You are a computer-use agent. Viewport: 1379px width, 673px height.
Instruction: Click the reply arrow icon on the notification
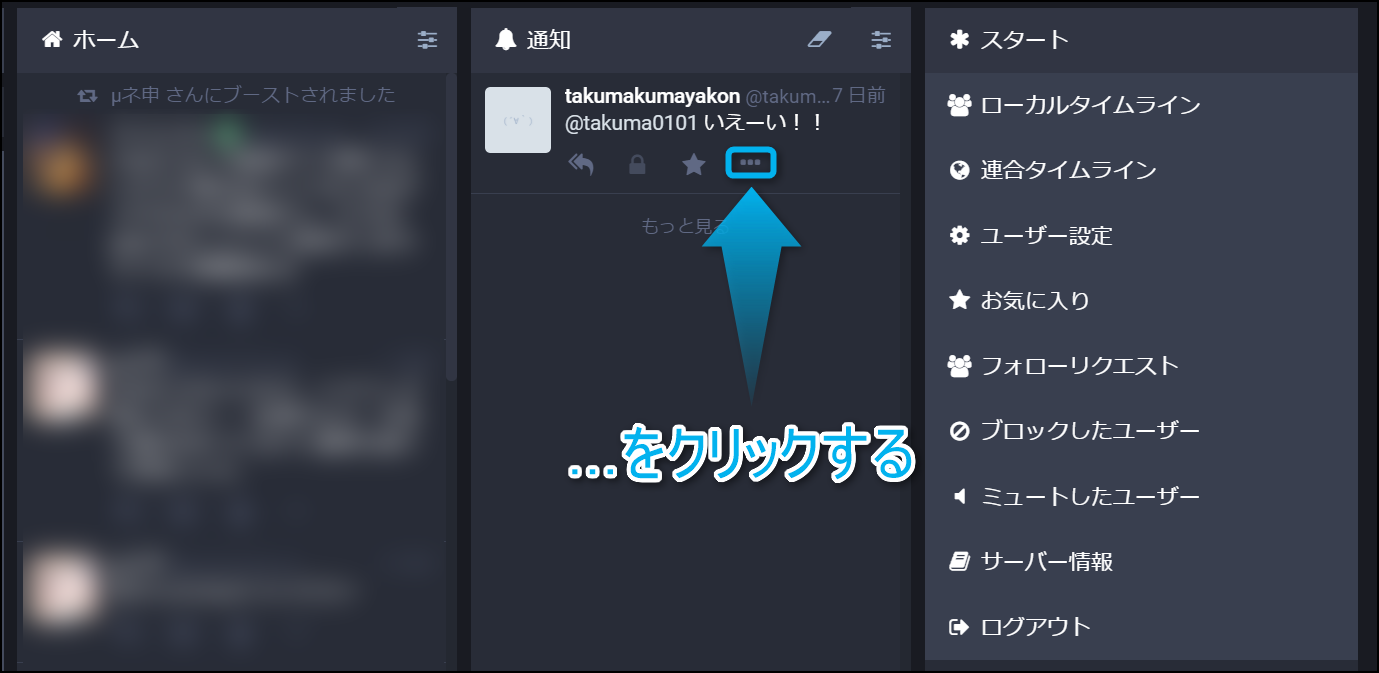pos(581,164)
